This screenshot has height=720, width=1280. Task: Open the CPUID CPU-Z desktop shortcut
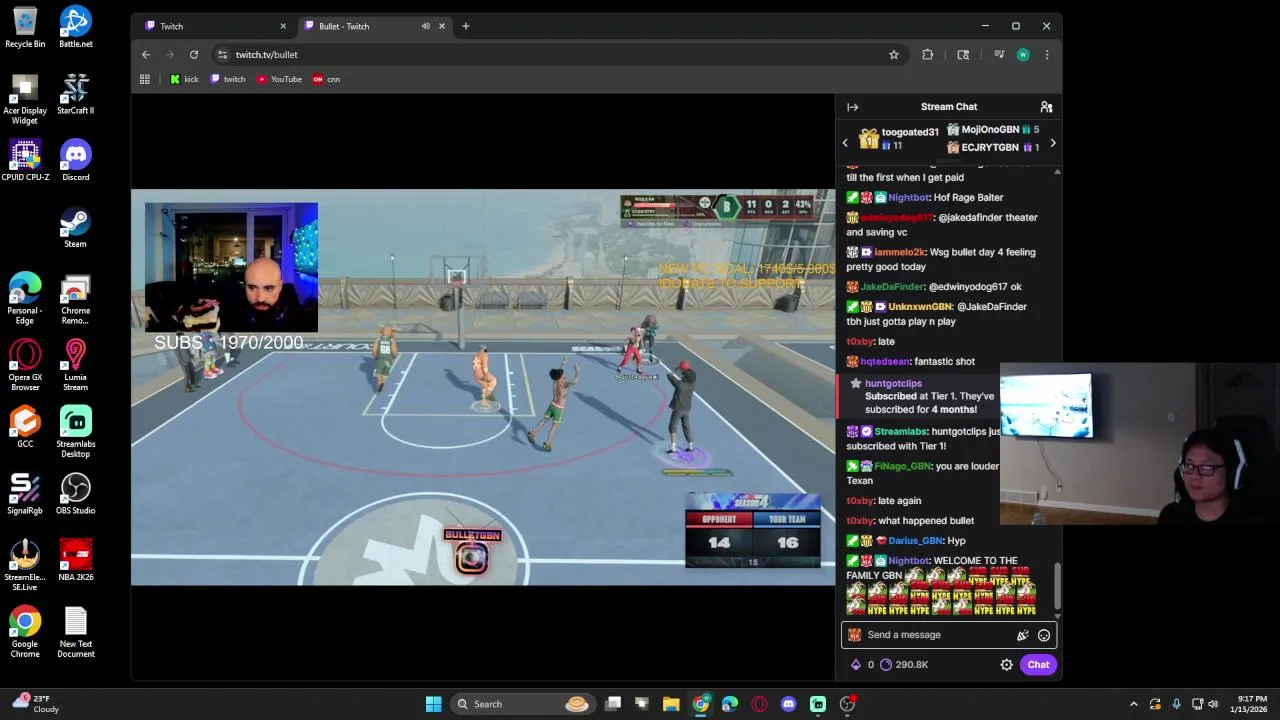pyautogui.click(x=25, y=160)
